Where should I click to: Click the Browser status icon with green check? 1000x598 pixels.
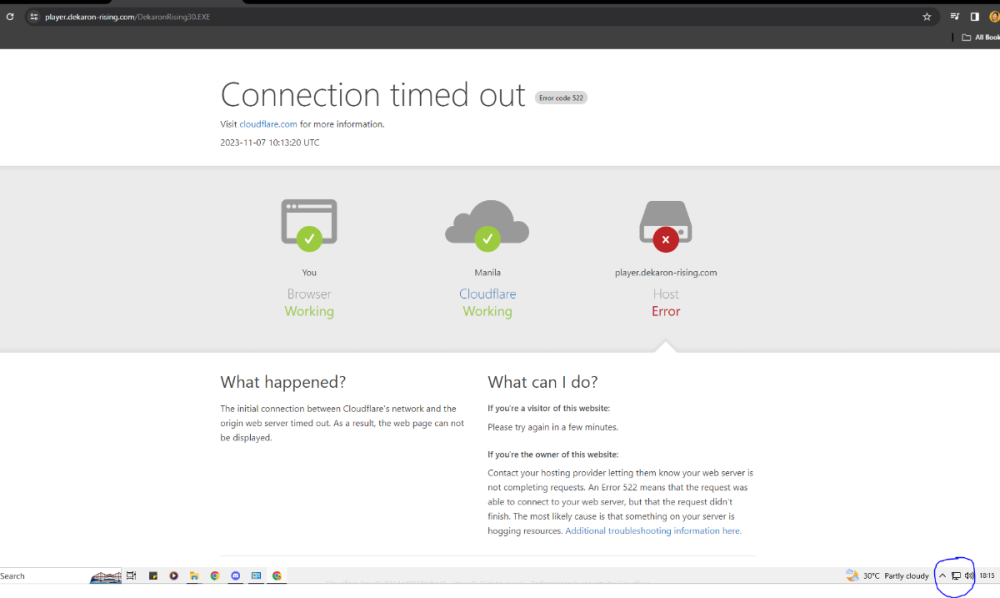[309, 225]
